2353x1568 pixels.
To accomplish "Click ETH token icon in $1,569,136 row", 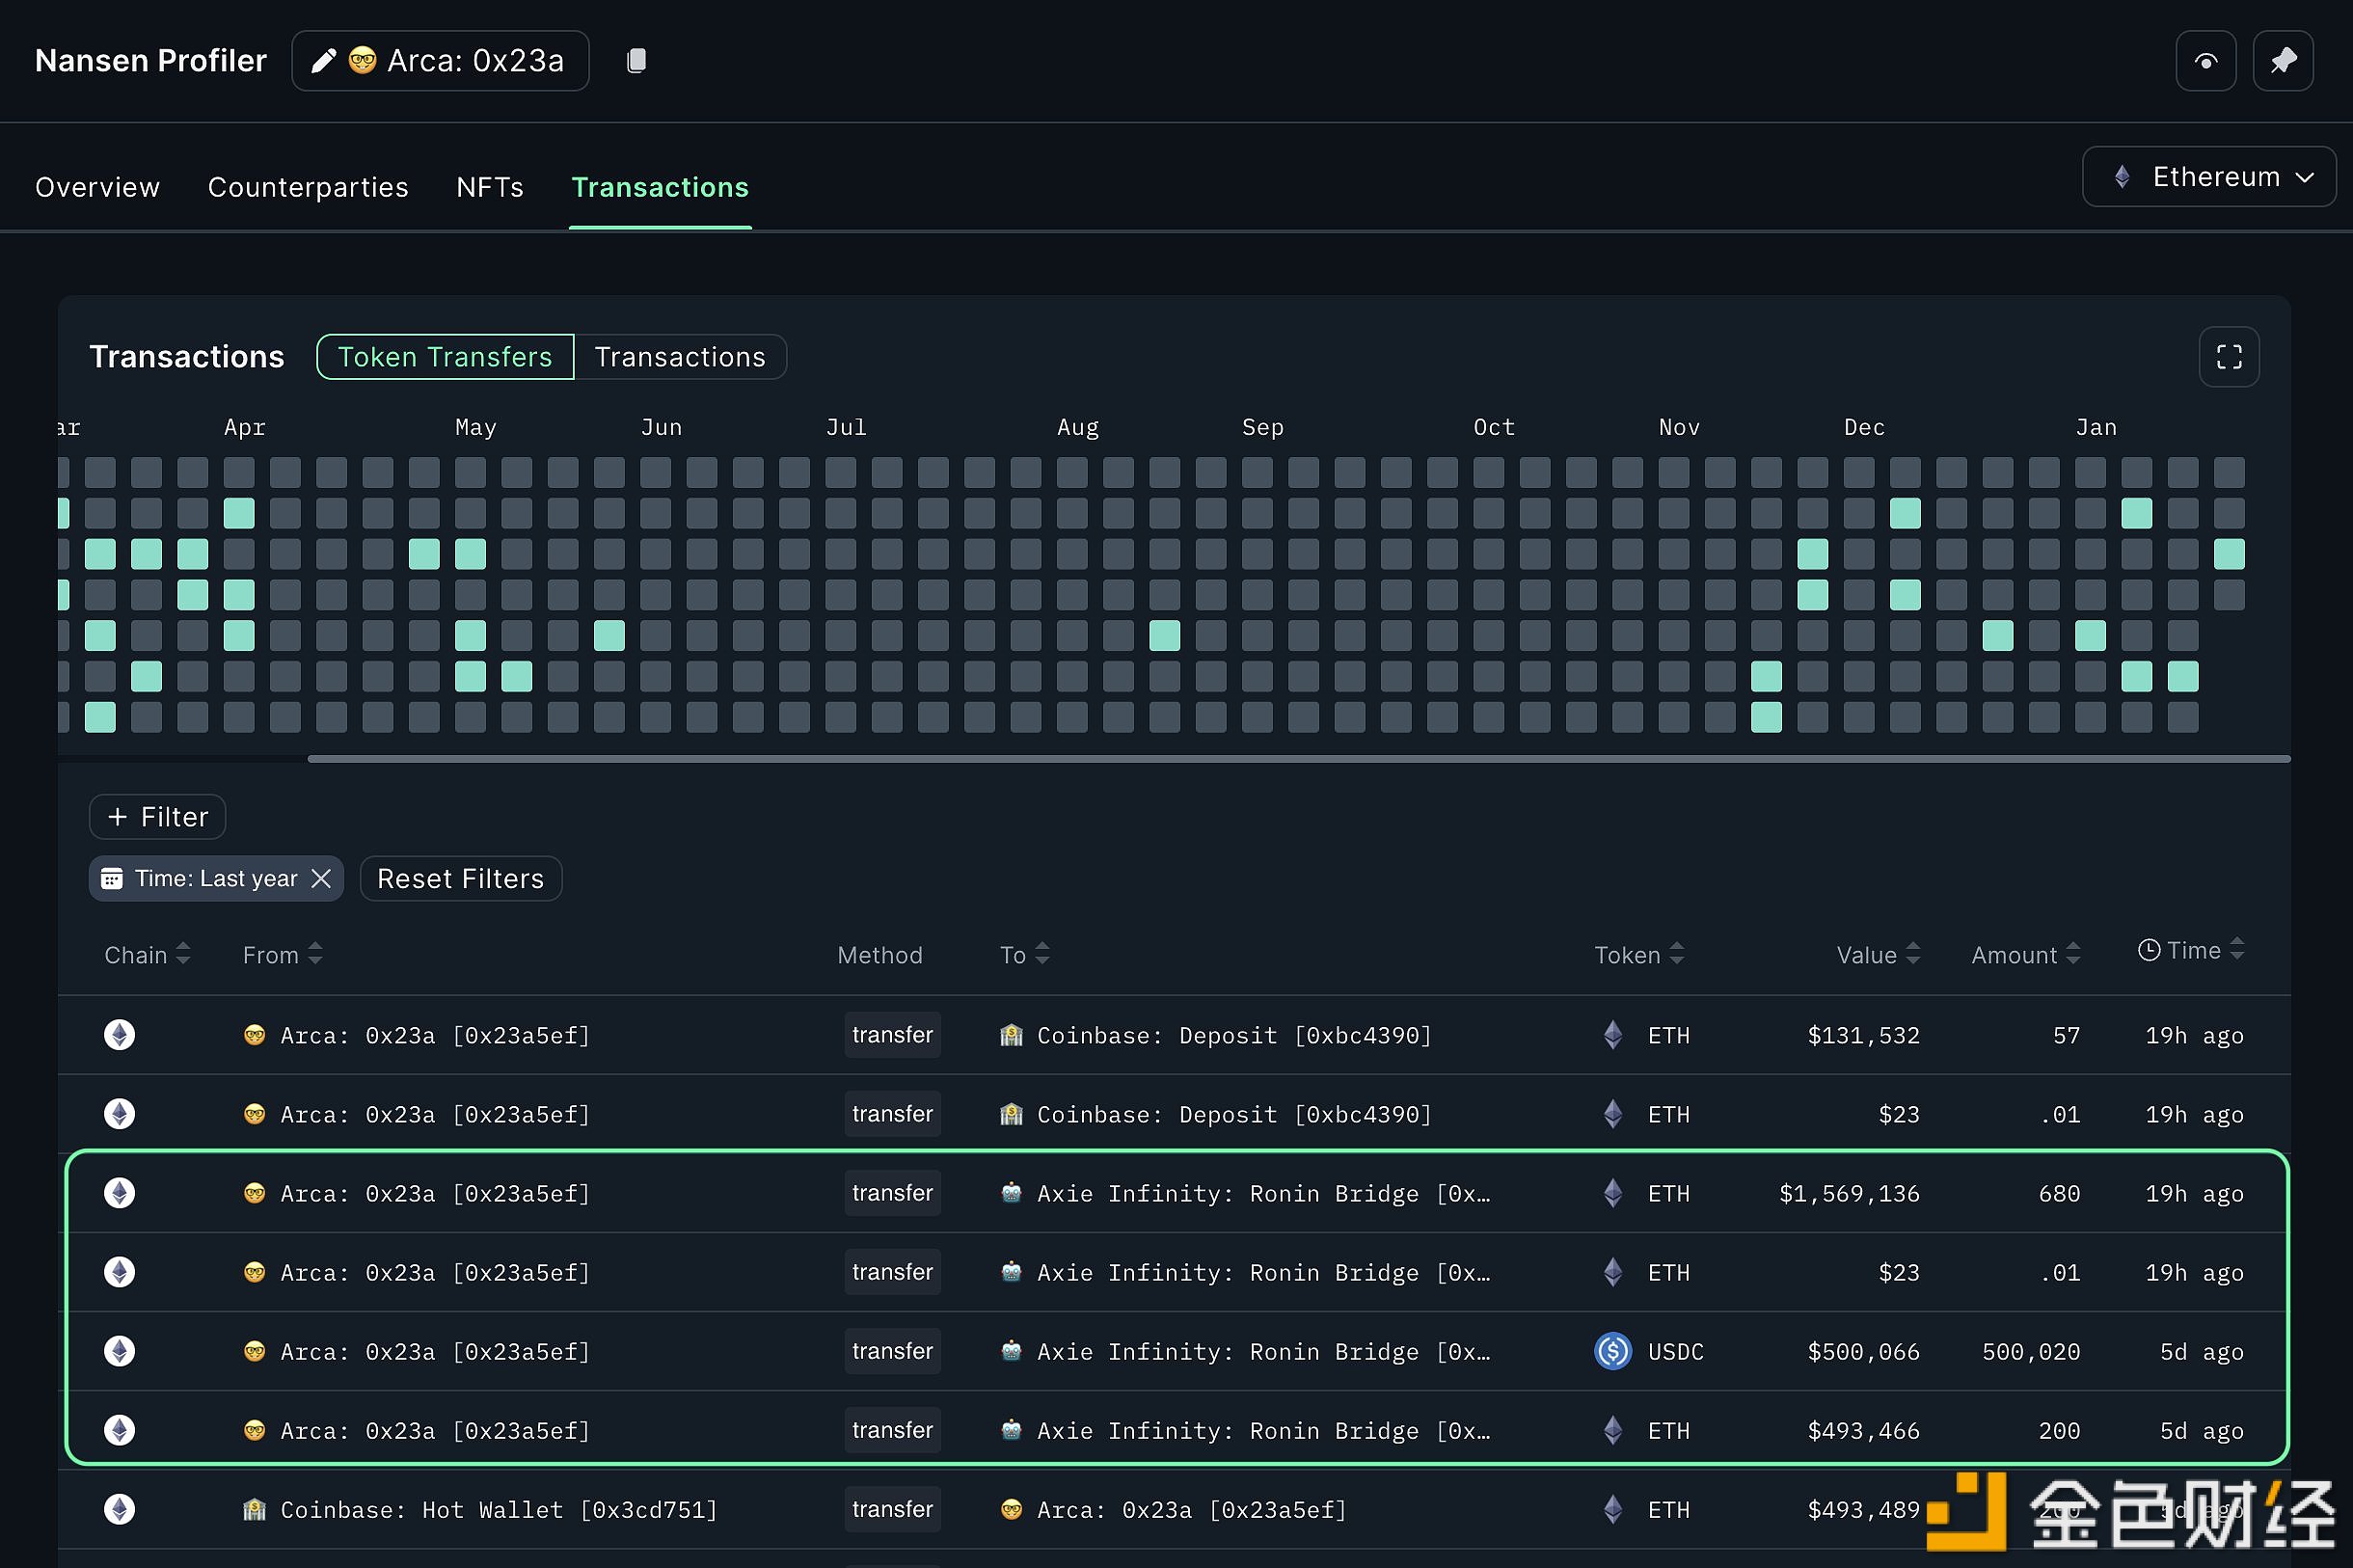I will coord(1613,1193).
